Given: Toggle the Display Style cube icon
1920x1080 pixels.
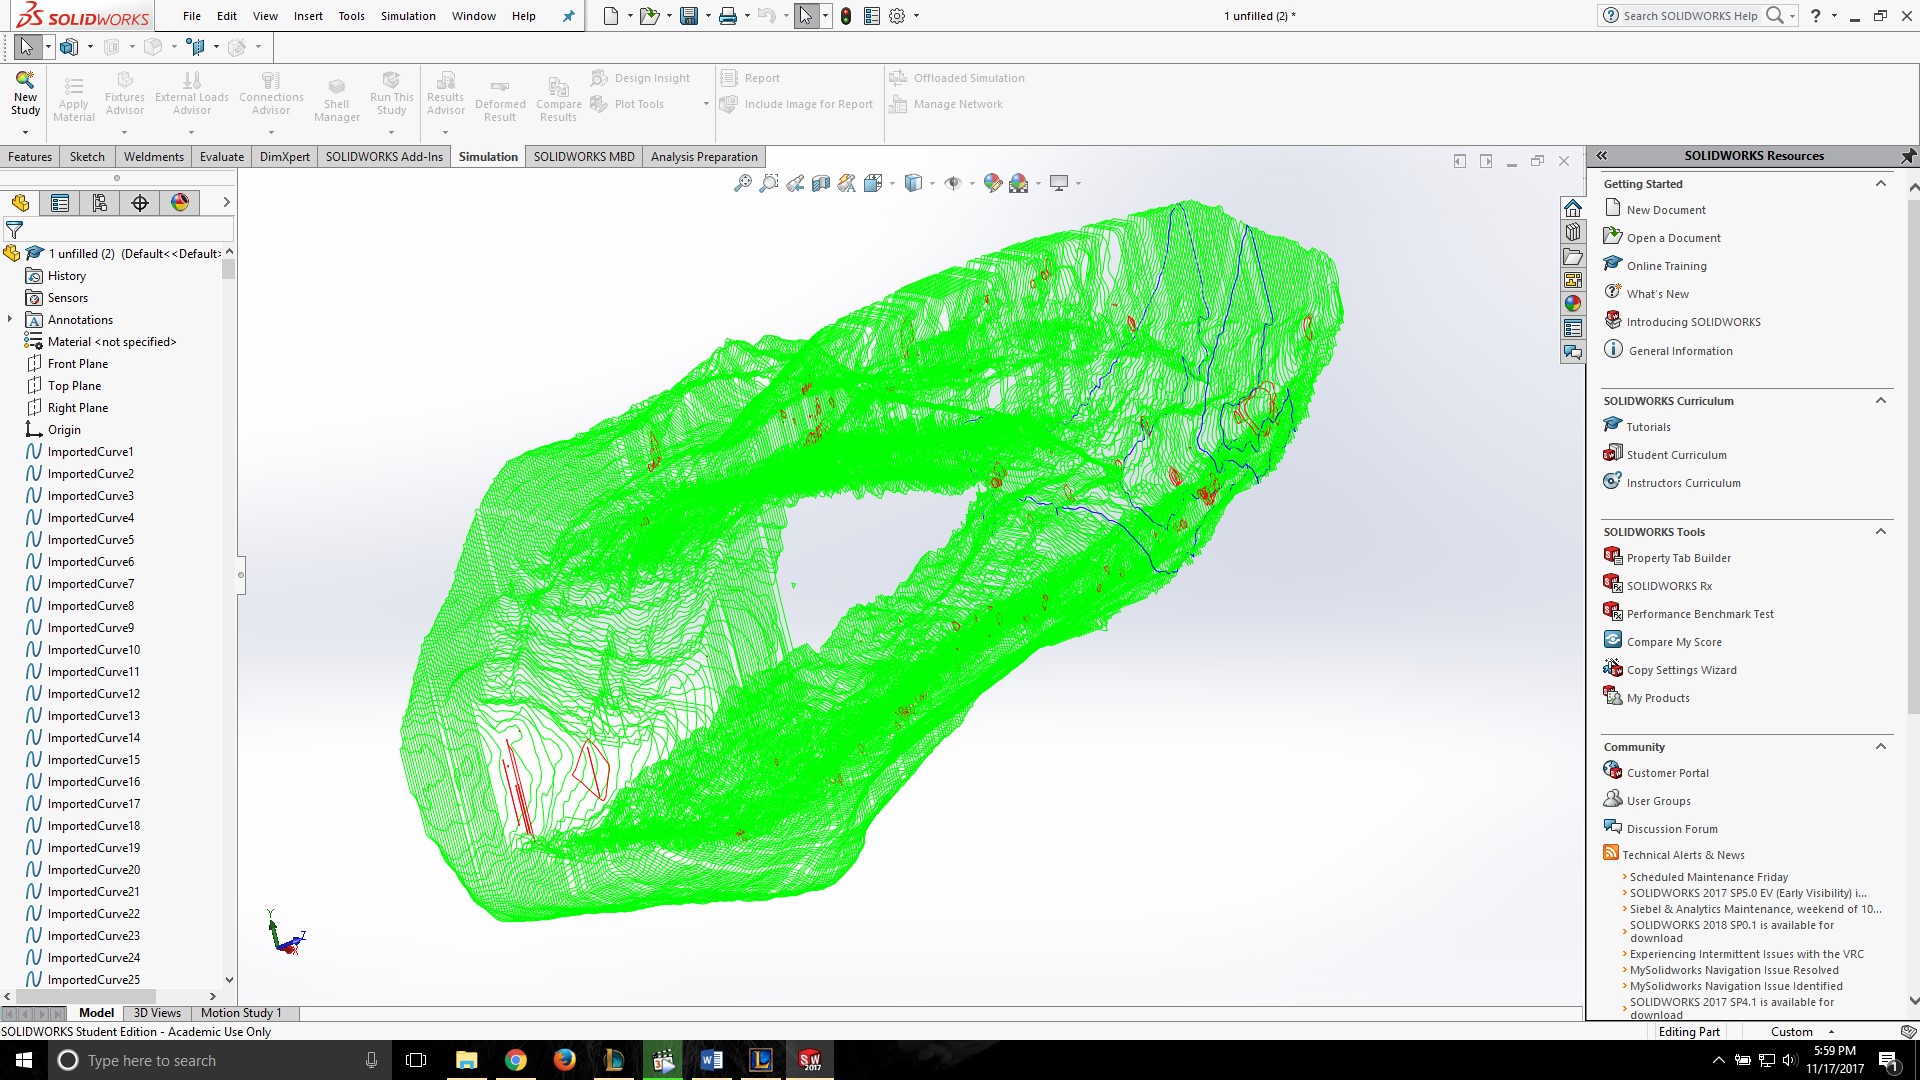Looking at the screenshot, I should [x=913, y=183].
